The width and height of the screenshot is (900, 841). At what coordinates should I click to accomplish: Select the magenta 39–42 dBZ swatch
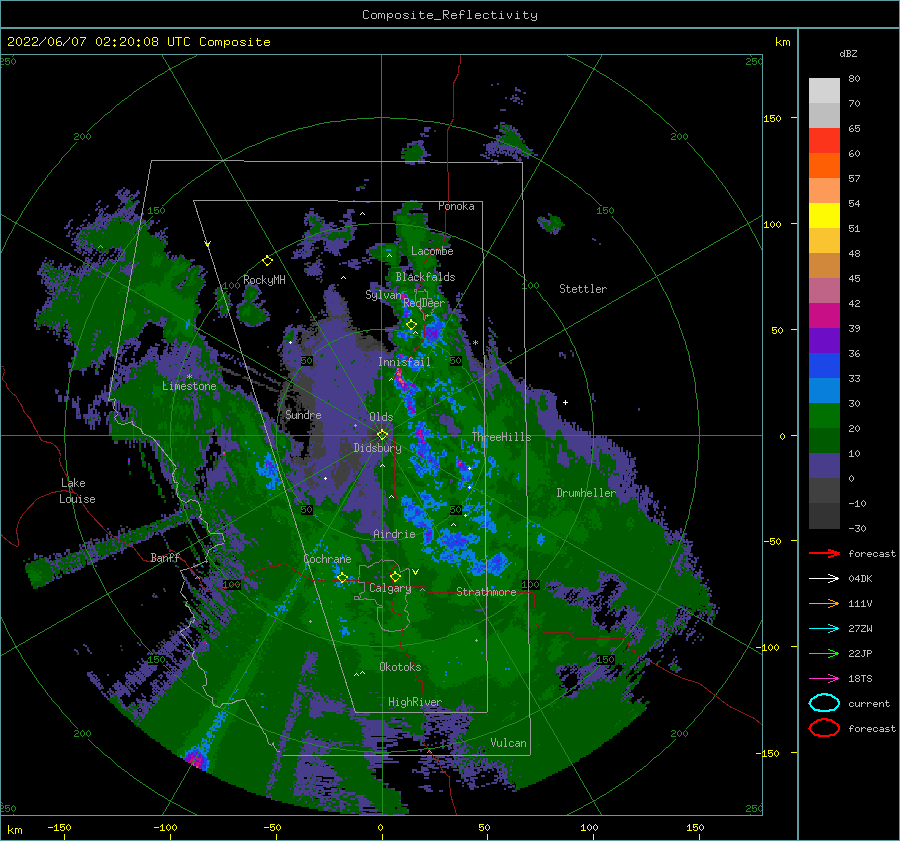(824, 315)
